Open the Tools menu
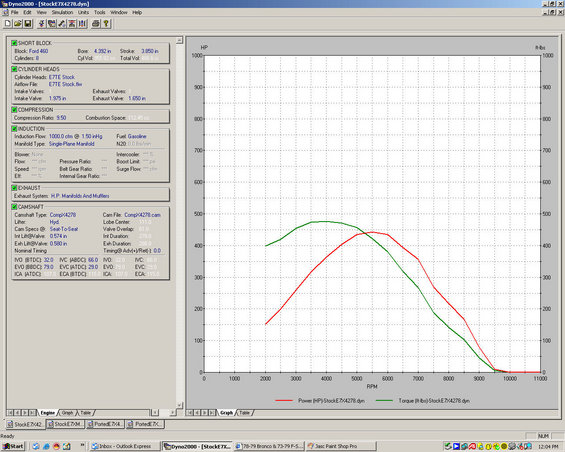 tap(100, 12)
